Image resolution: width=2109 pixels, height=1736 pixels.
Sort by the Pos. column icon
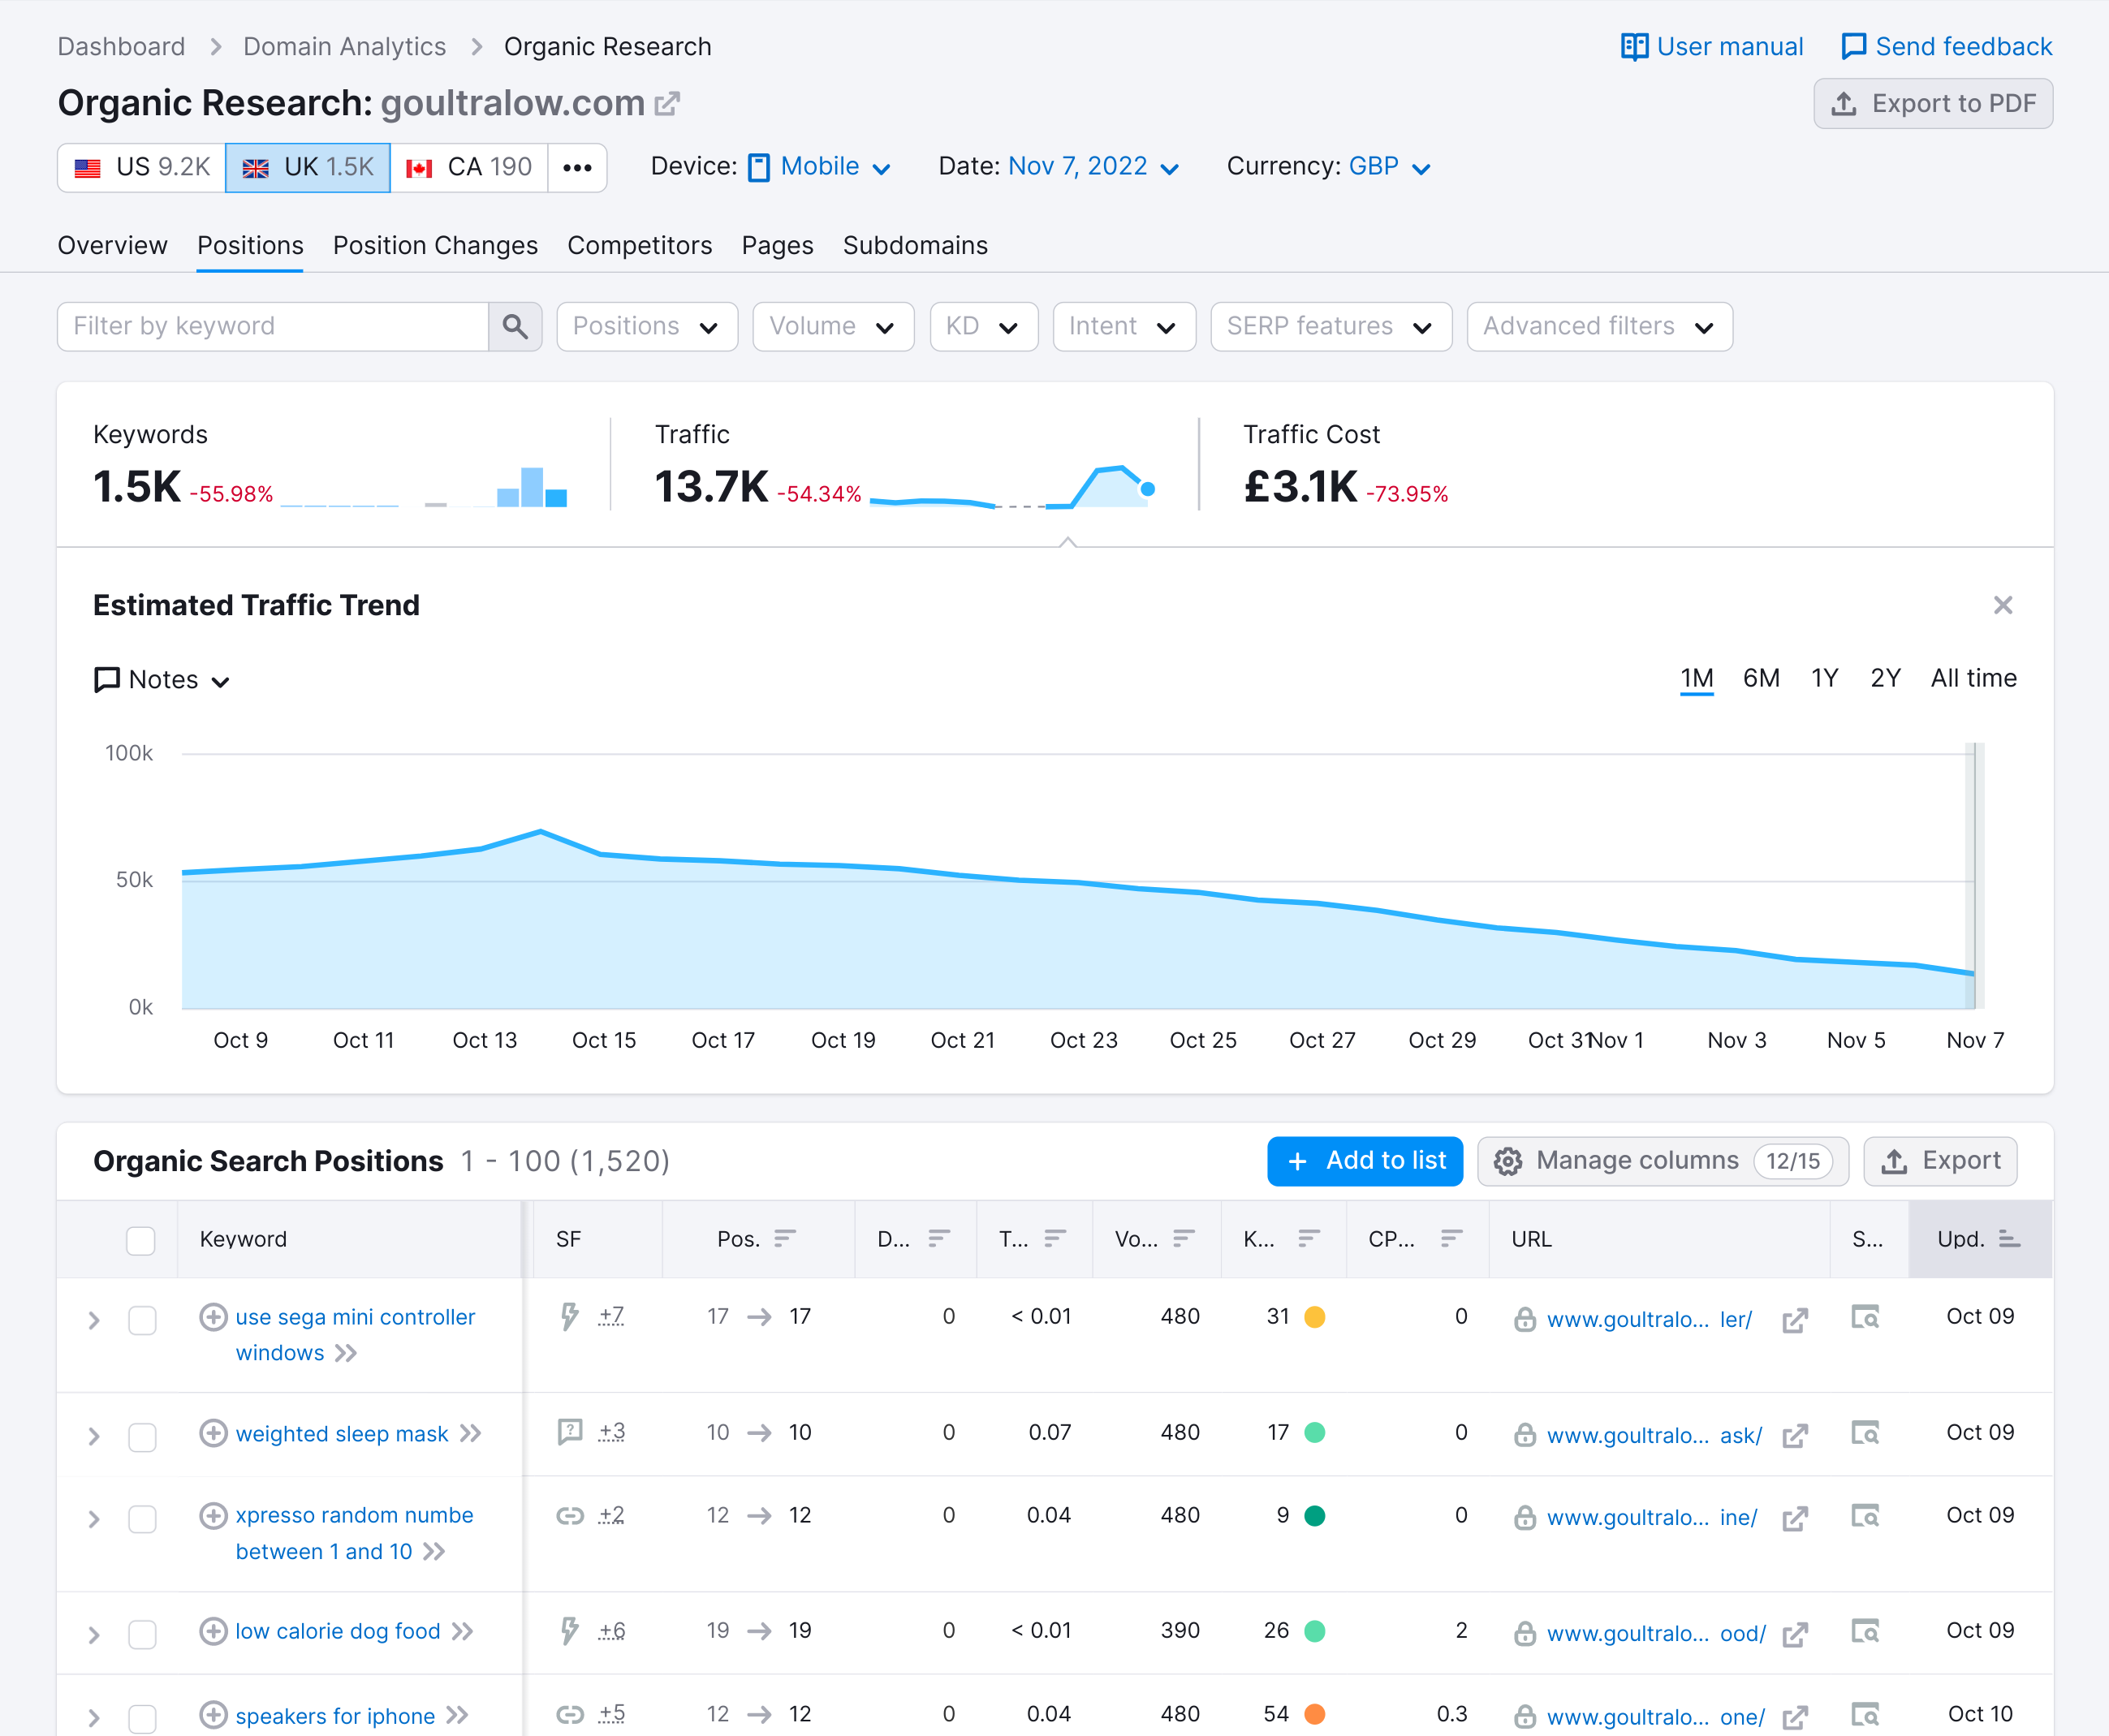click(785, 1240)
